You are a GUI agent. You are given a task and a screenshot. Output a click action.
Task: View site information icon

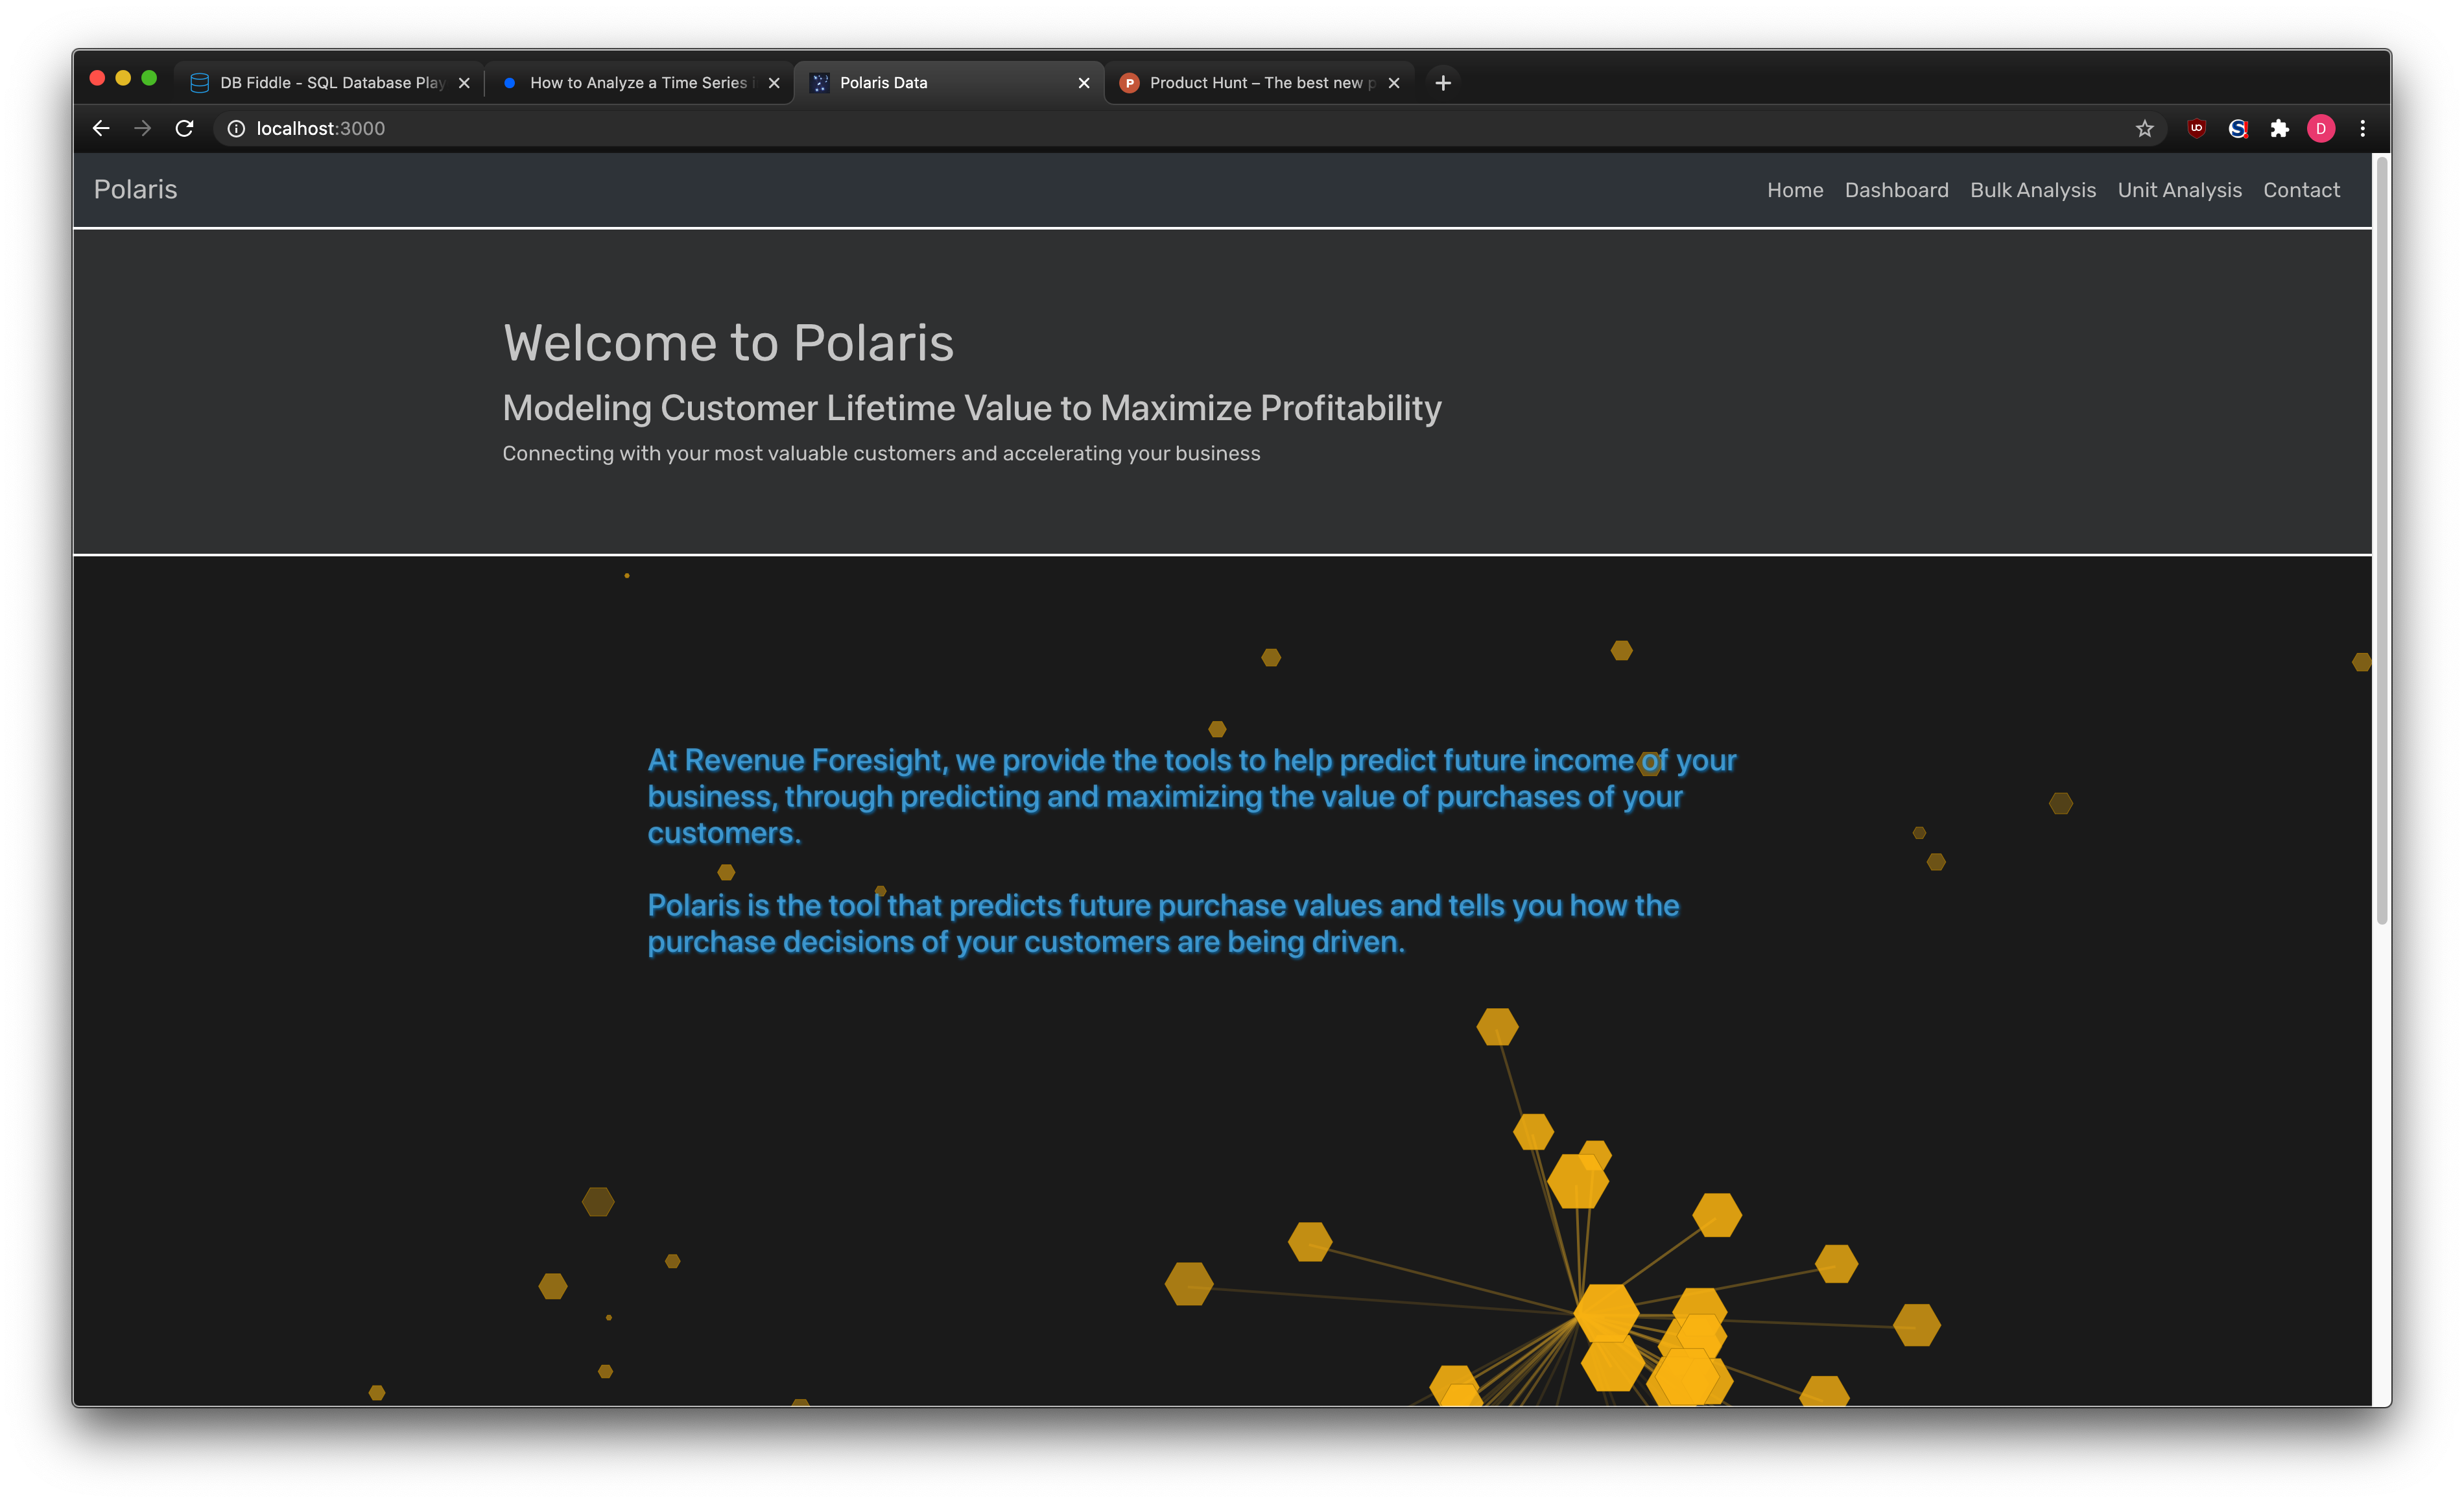click(x=236, y=128)
